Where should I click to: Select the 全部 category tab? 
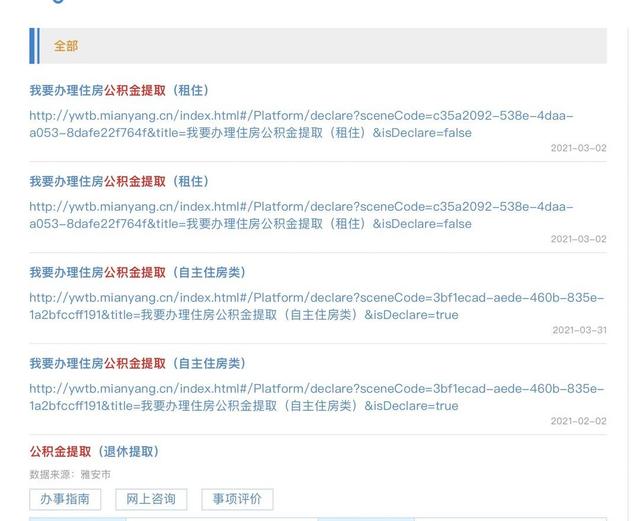pyautogui.click(x=66, y=46)
